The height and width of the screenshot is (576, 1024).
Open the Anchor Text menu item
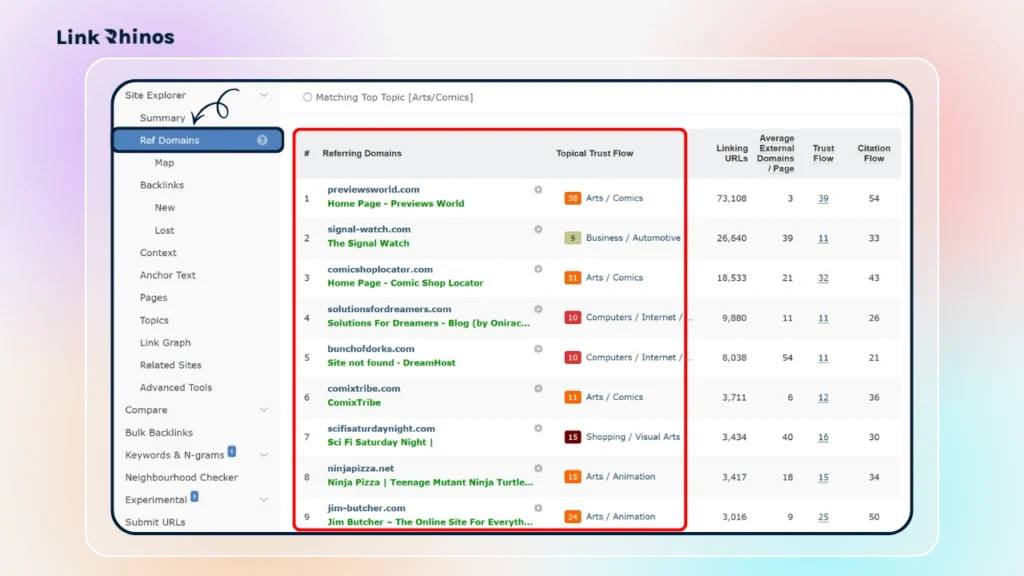(x=167, y=275)
